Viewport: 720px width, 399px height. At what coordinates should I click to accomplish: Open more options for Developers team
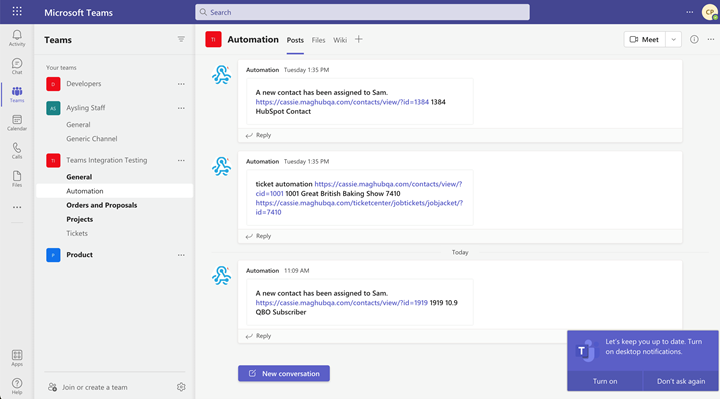coord(181,84)
